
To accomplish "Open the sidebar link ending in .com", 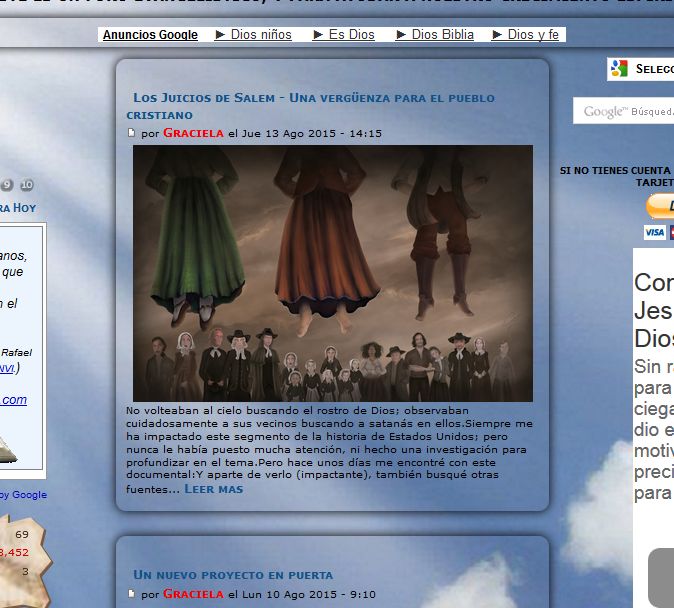I will (14, 400).
